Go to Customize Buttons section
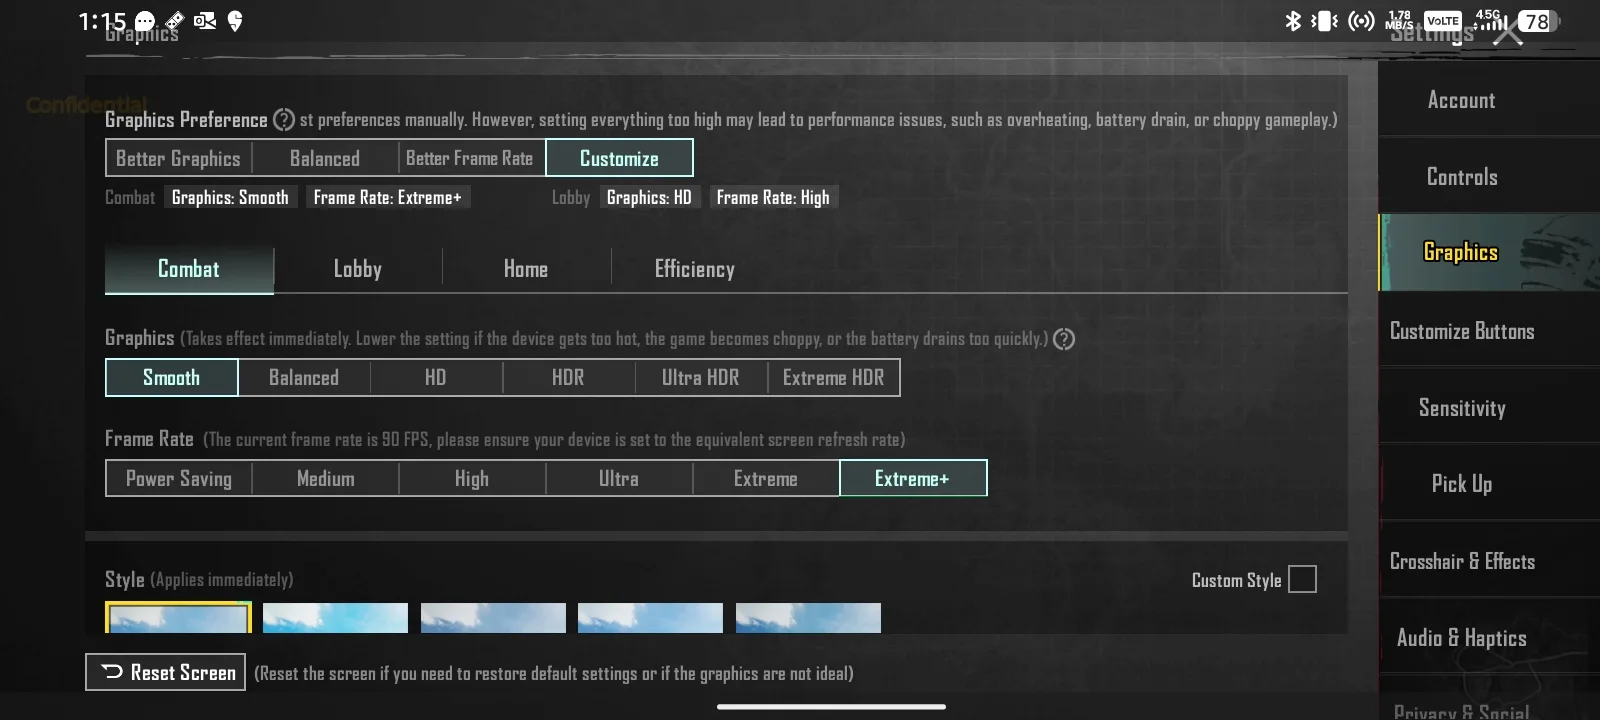1600x720 pixels. pos(1461,331)
